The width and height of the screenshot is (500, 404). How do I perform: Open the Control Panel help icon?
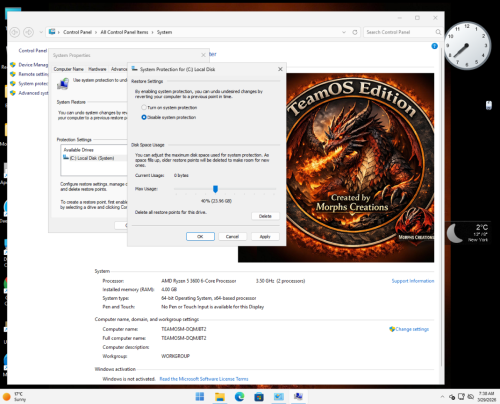pos(434,46)
